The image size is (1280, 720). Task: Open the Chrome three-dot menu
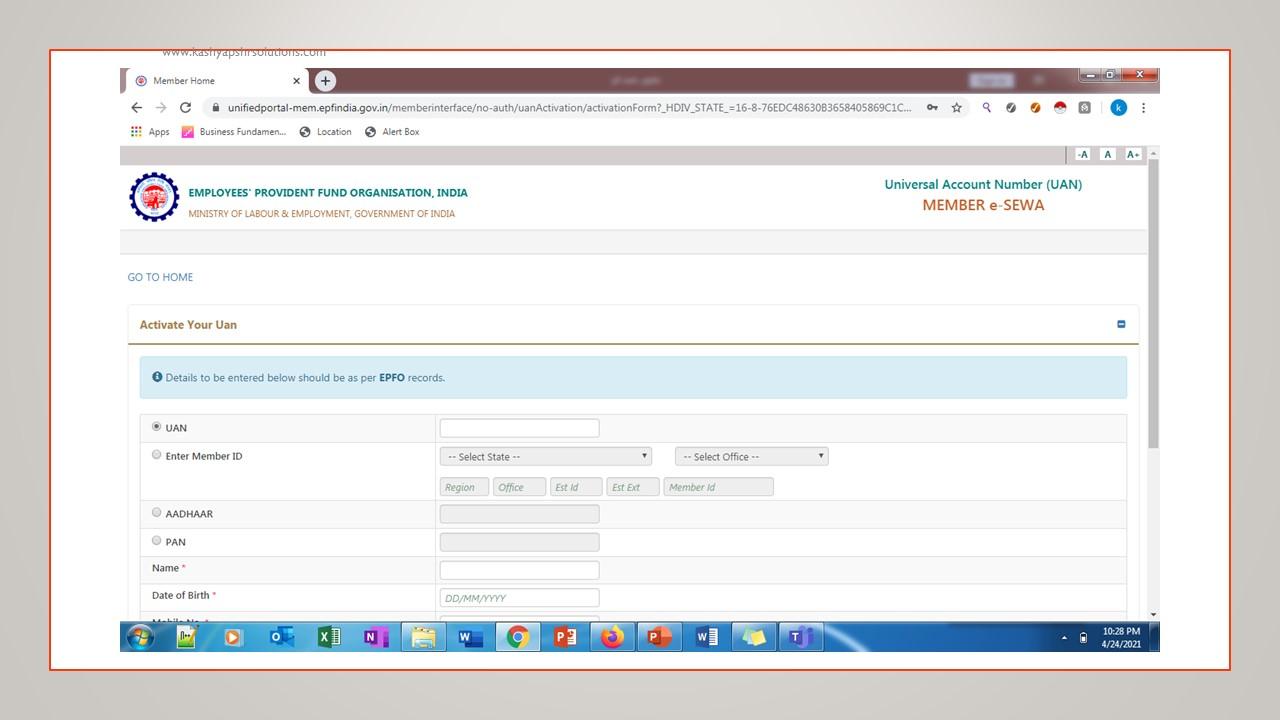click(1143, 108)
